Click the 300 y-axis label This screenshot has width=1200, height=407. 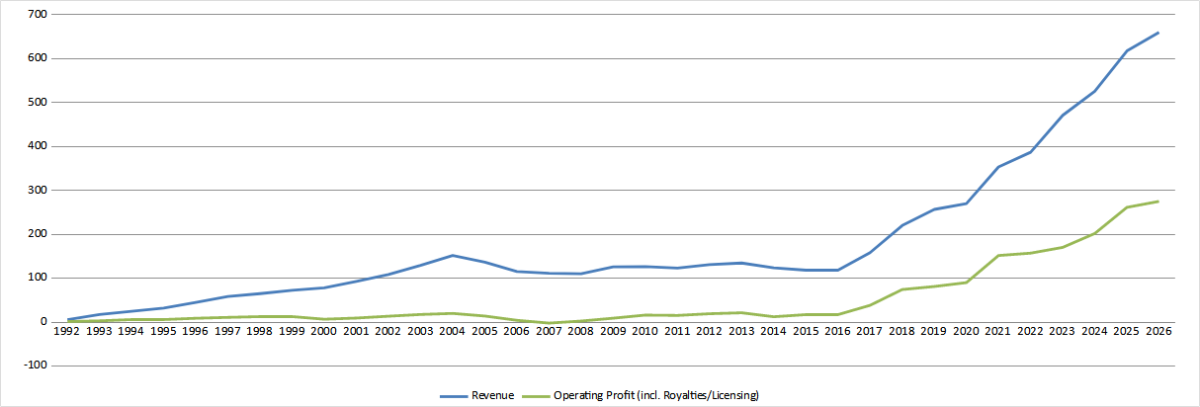[x=40, y=190]
